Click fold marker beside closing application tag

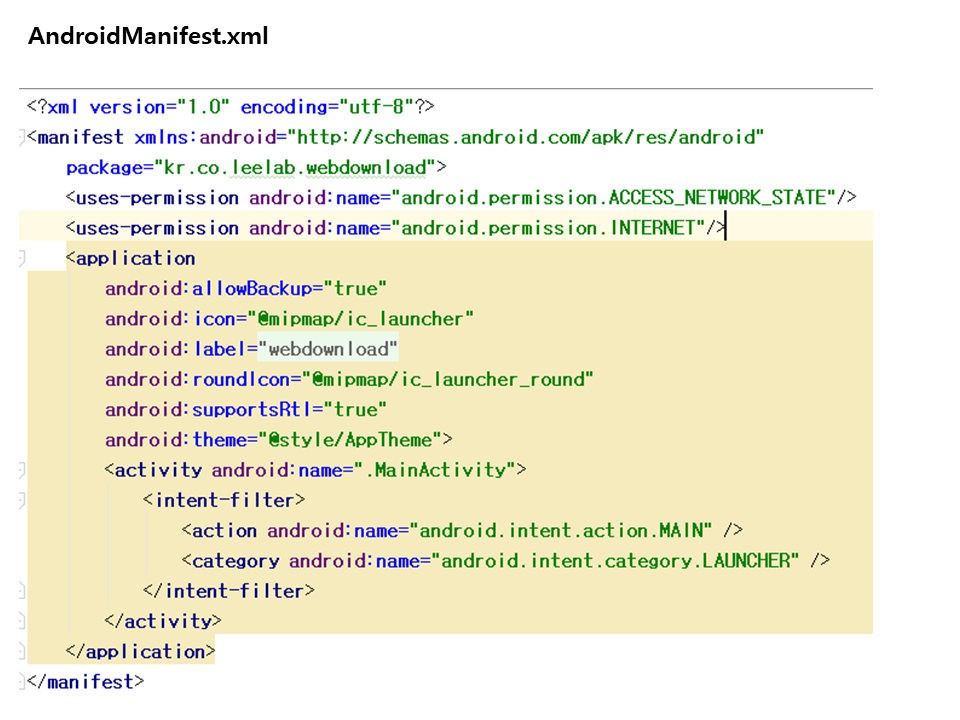pyautogui.click(x=23, y=652)
